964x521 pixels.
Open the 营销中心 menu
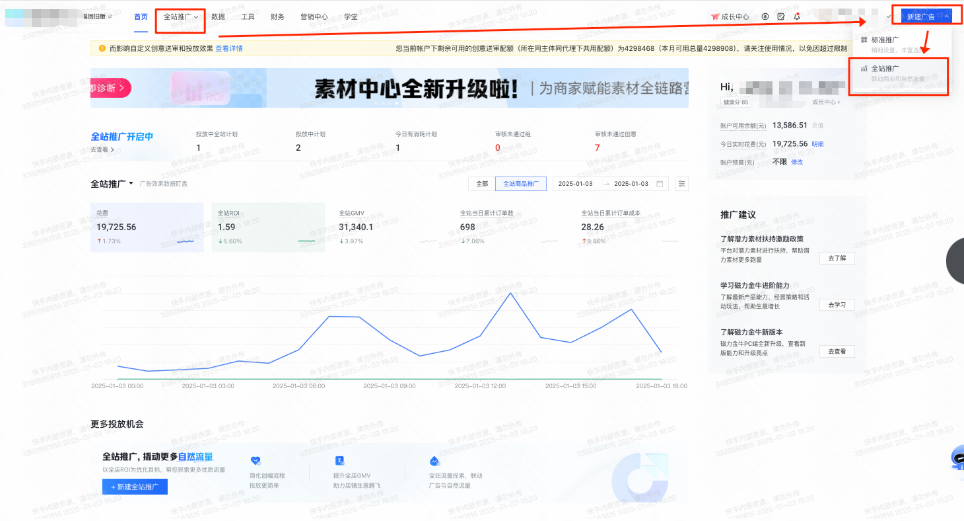pyautogui.click(x=314, y=17)
